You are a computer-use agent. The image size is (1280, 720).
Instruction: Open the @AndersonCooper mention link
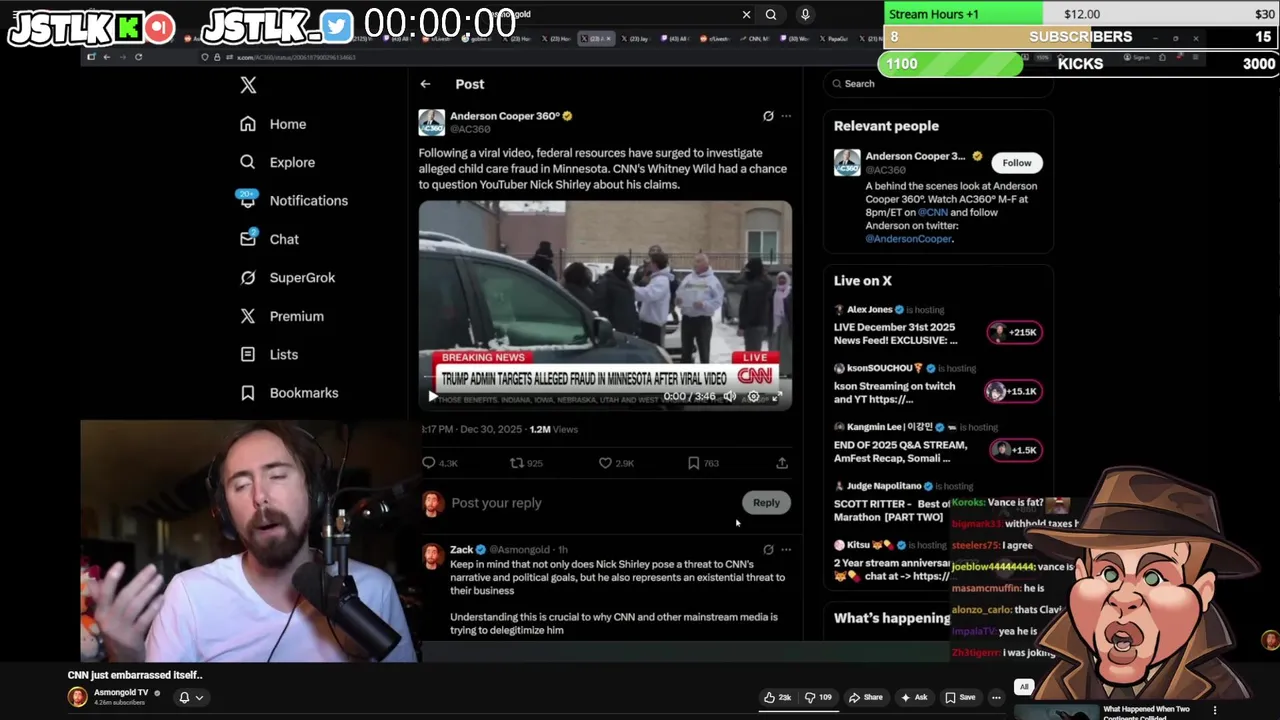[908, 239]
